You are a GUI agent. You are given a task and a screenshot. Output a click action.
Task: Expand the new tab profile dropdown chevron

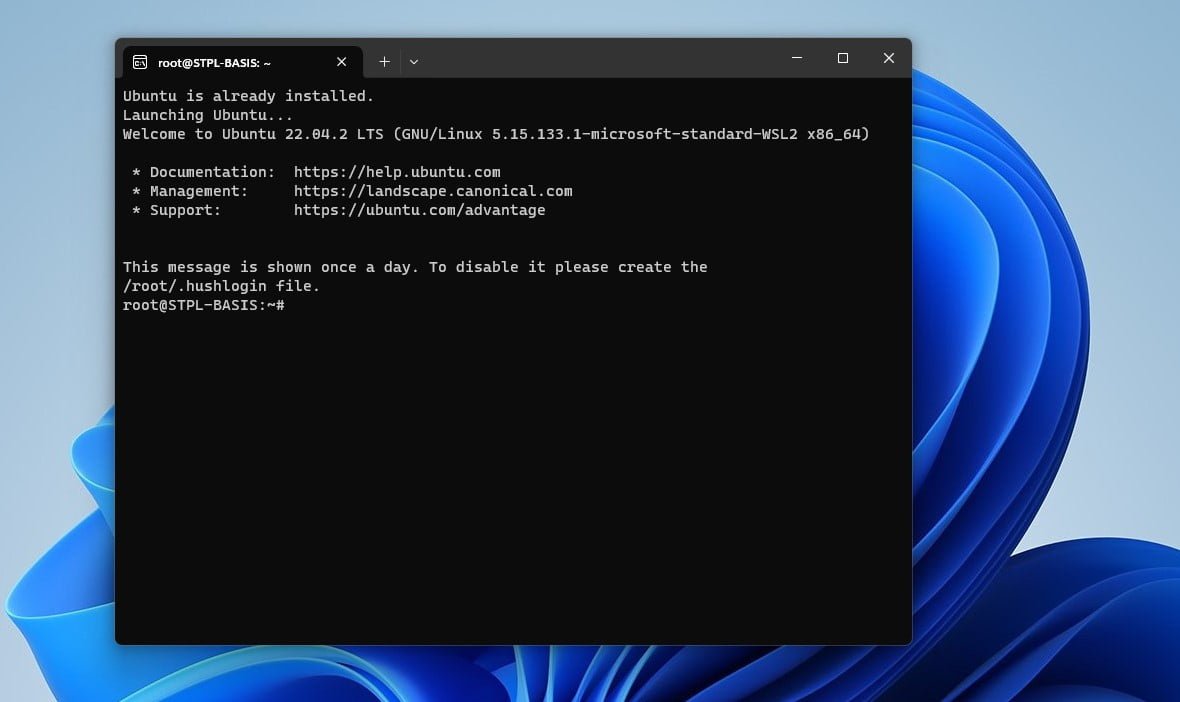(x=414, y=62)
